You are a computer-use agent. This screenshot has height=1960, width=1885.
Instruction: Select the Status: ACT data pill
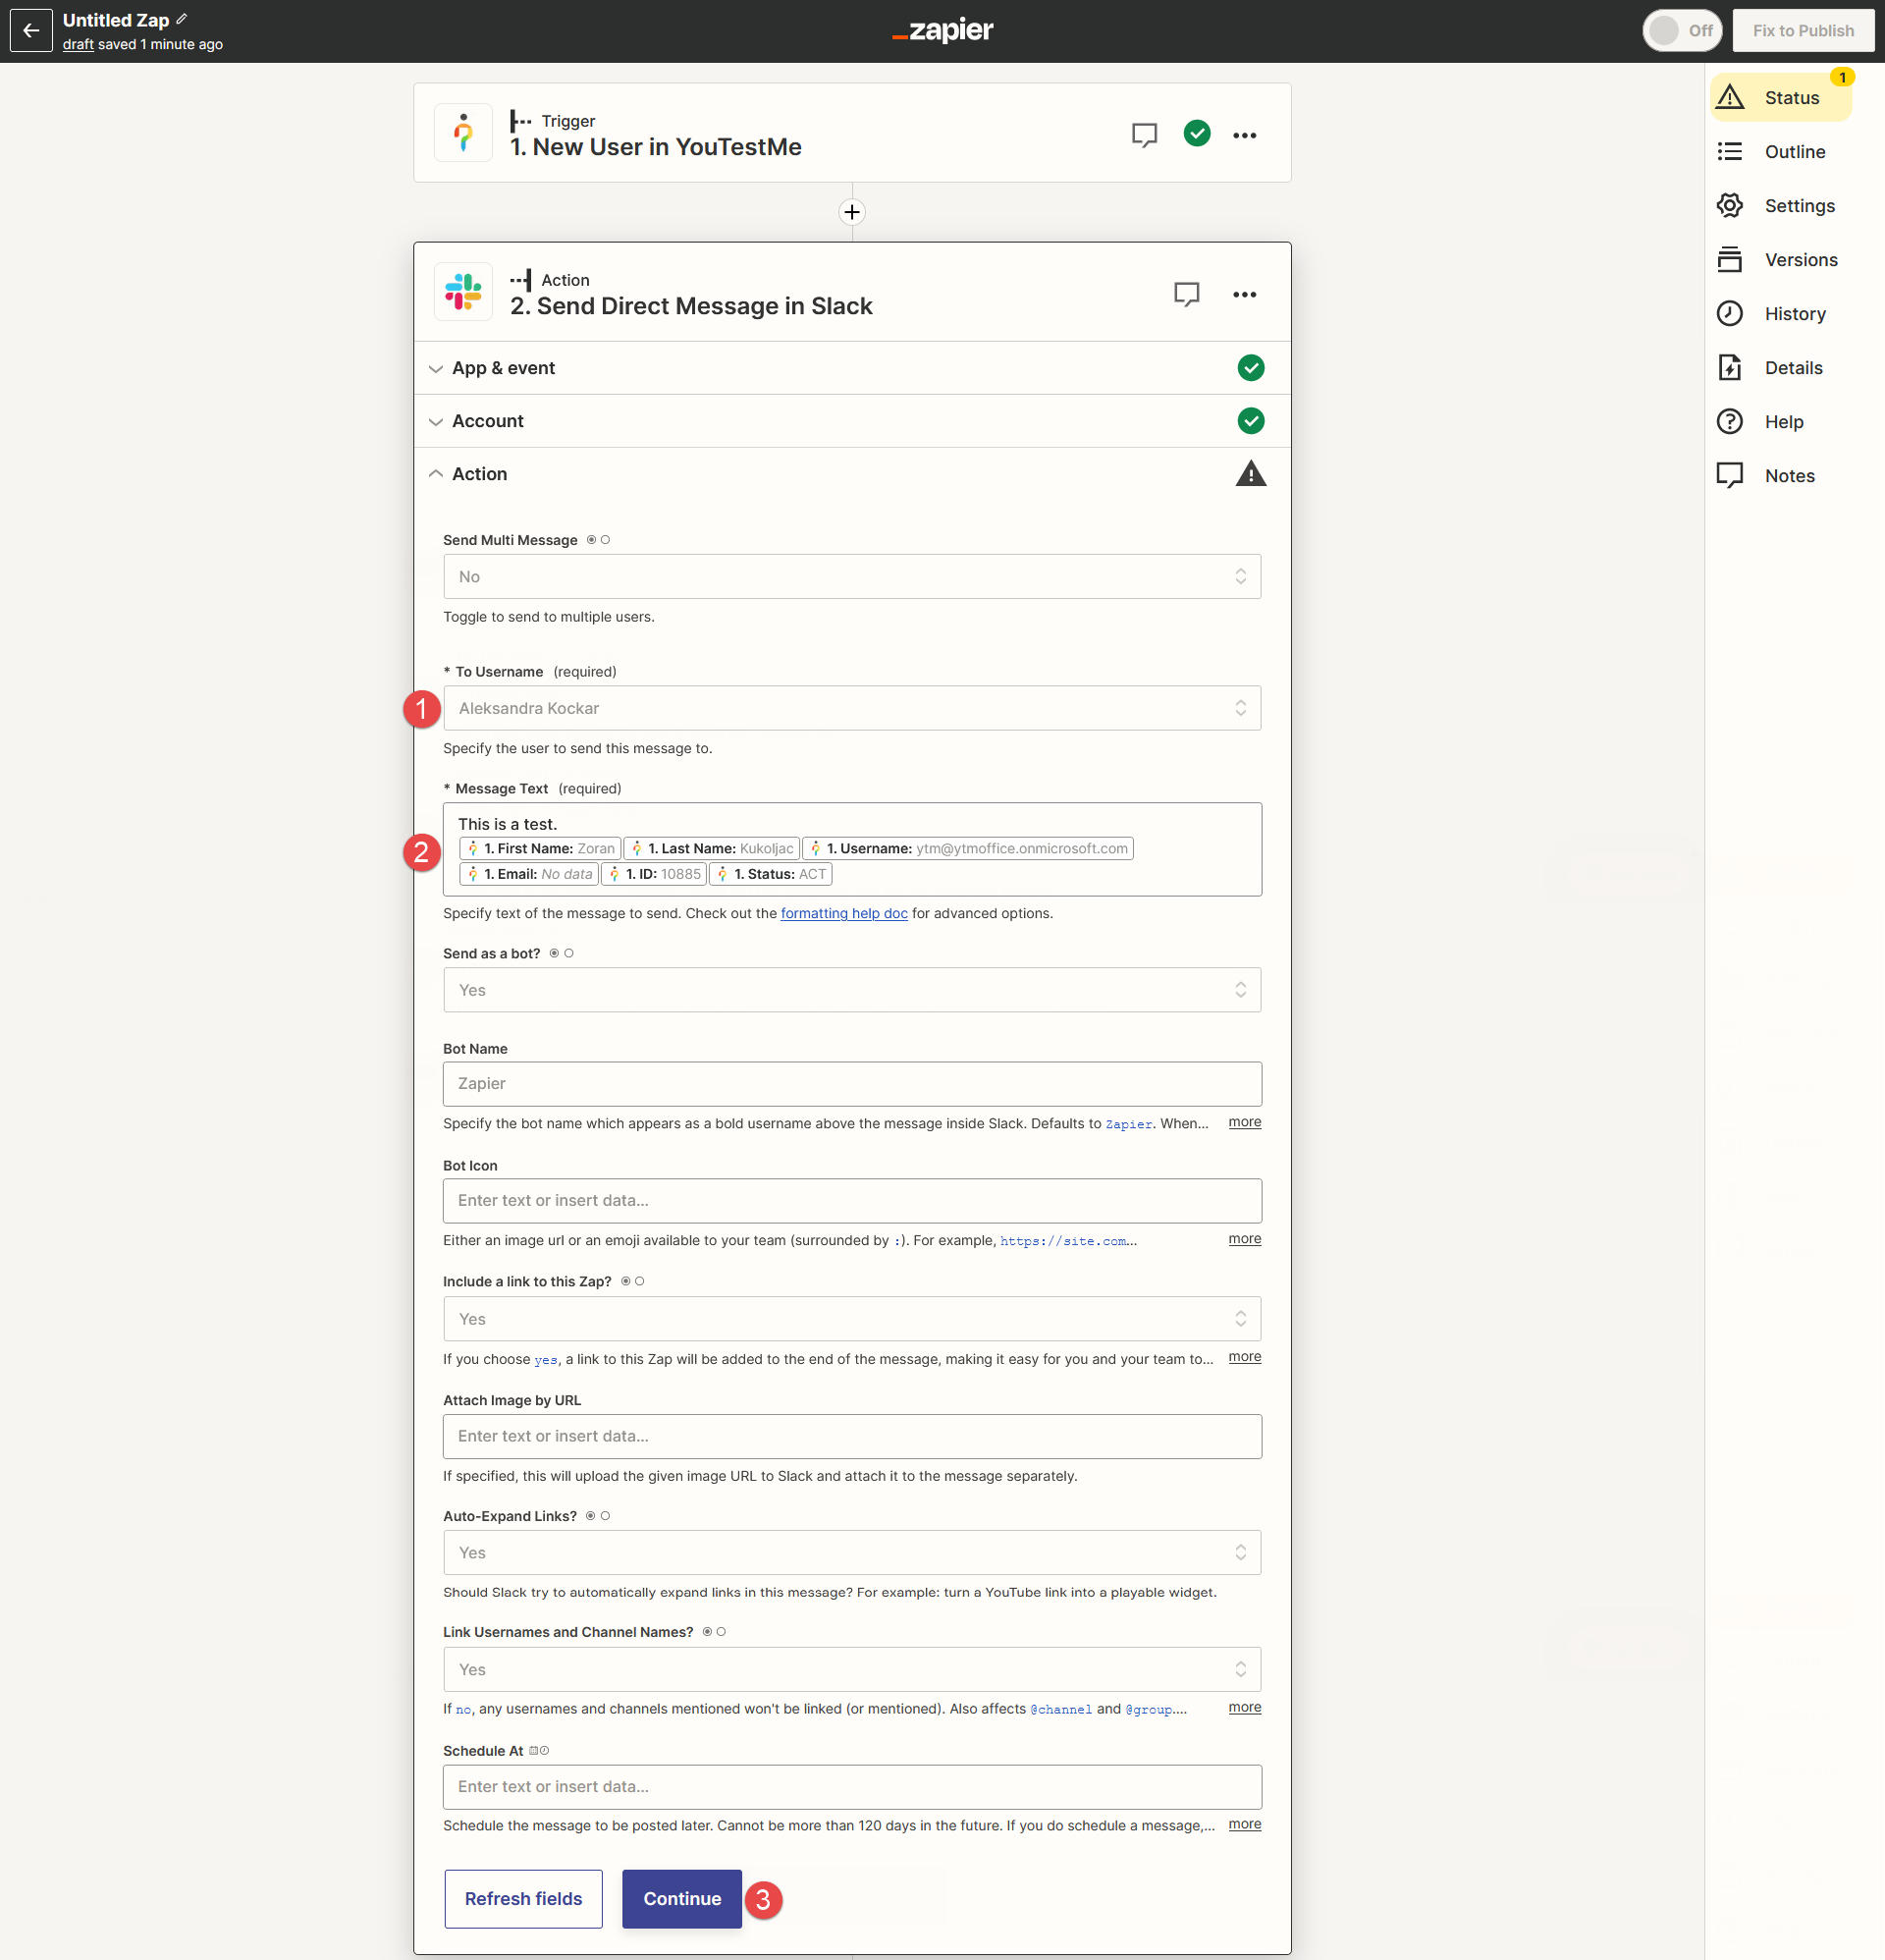[771, 874]
